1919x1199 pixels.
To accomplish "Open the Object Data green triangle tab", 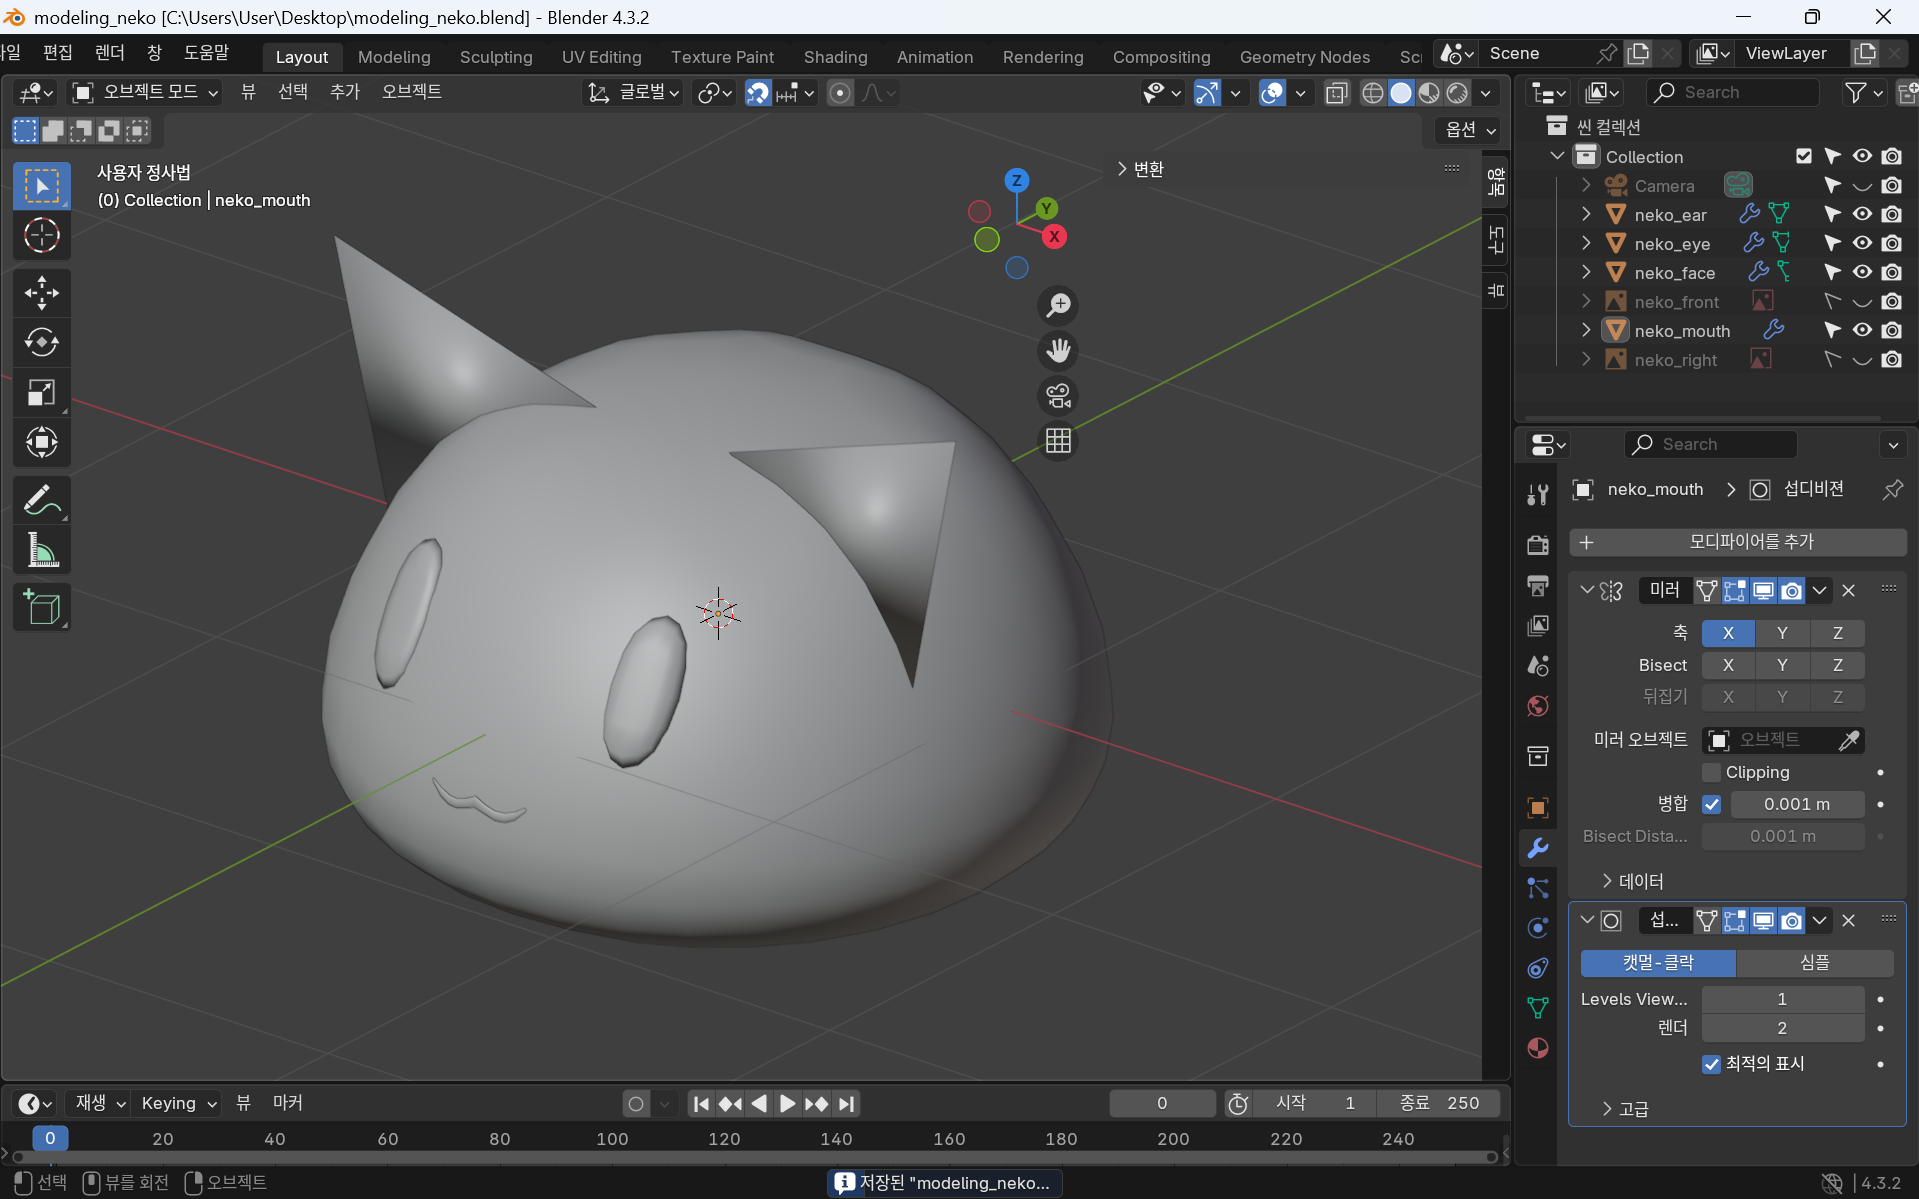I will coord(1538,1008).
